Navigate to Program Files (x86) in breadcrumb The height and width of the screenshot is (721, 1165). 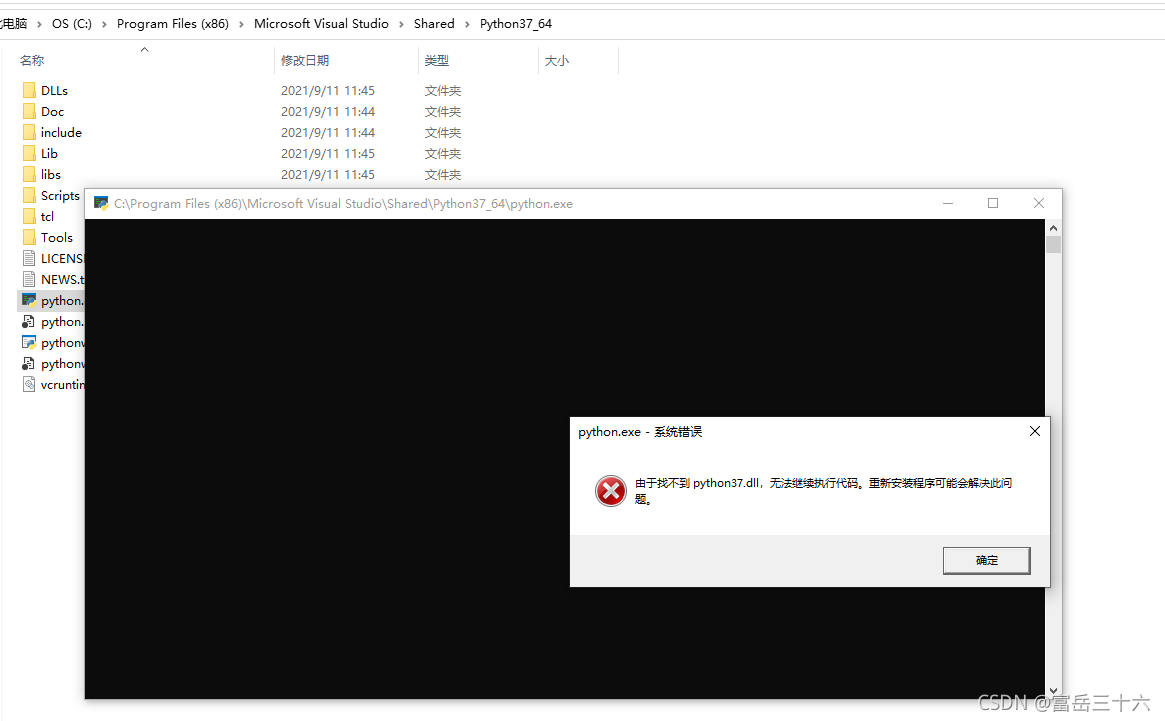click(172, 24)
